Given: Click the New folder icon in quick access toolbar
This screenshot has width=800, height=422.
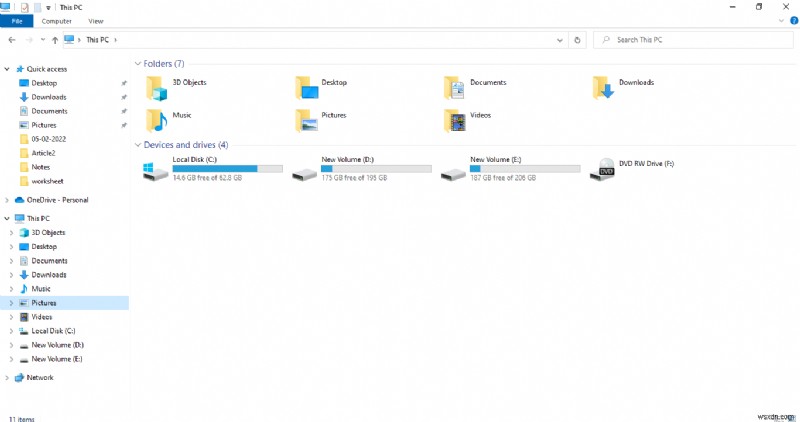Looking at the screenshot, I should [x=38, y=7].
